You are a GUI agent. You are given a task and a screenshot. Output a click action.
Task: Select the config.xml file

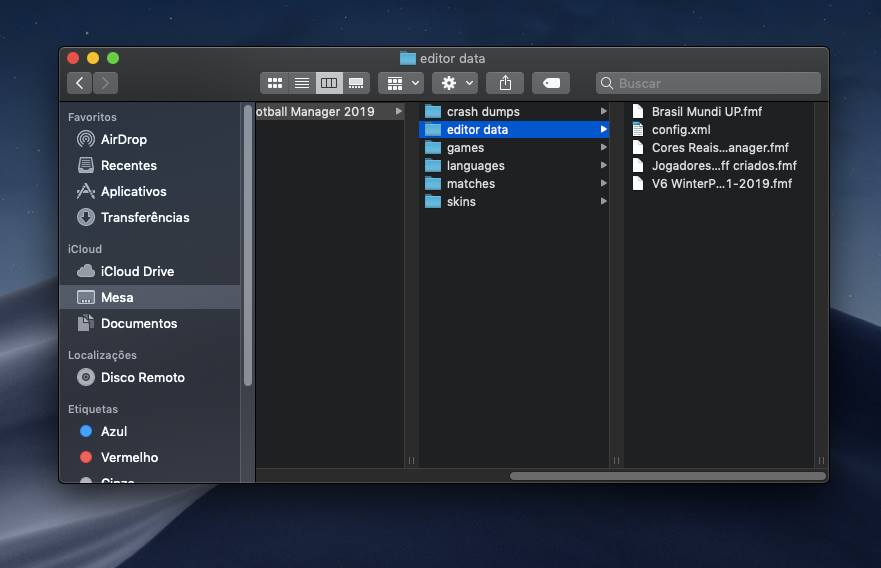point(719,130)
